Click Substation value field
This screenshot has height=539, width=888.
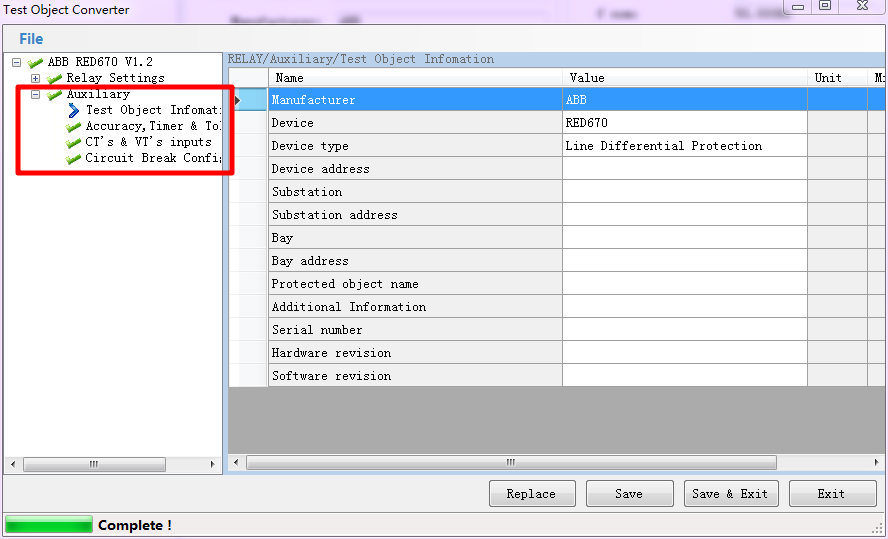[685, 191]
